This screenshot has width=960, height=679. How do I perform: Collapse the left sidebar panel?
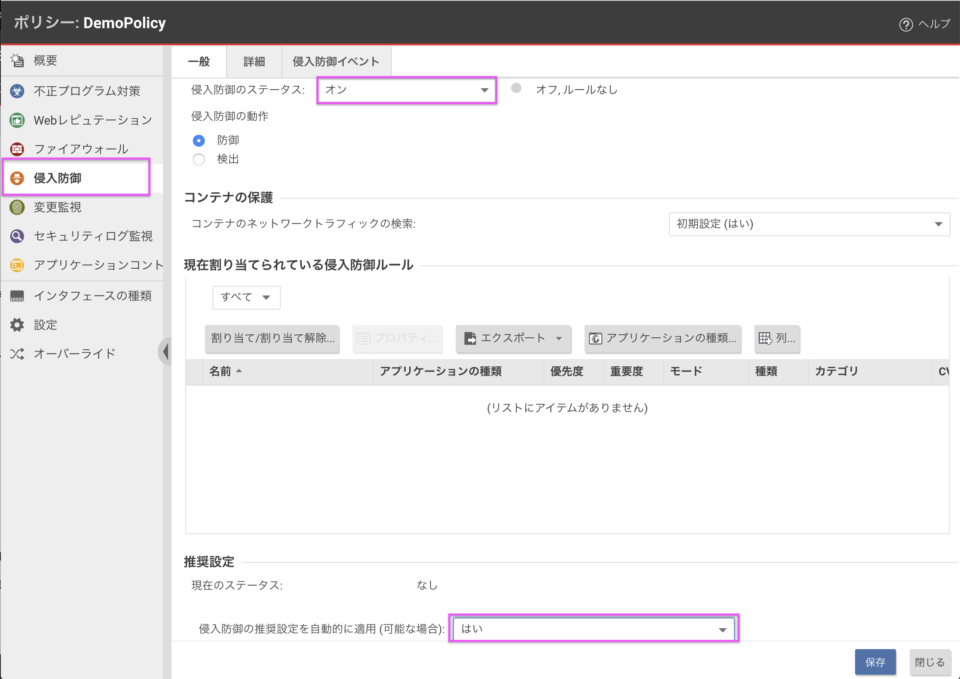tap(167, 351)
